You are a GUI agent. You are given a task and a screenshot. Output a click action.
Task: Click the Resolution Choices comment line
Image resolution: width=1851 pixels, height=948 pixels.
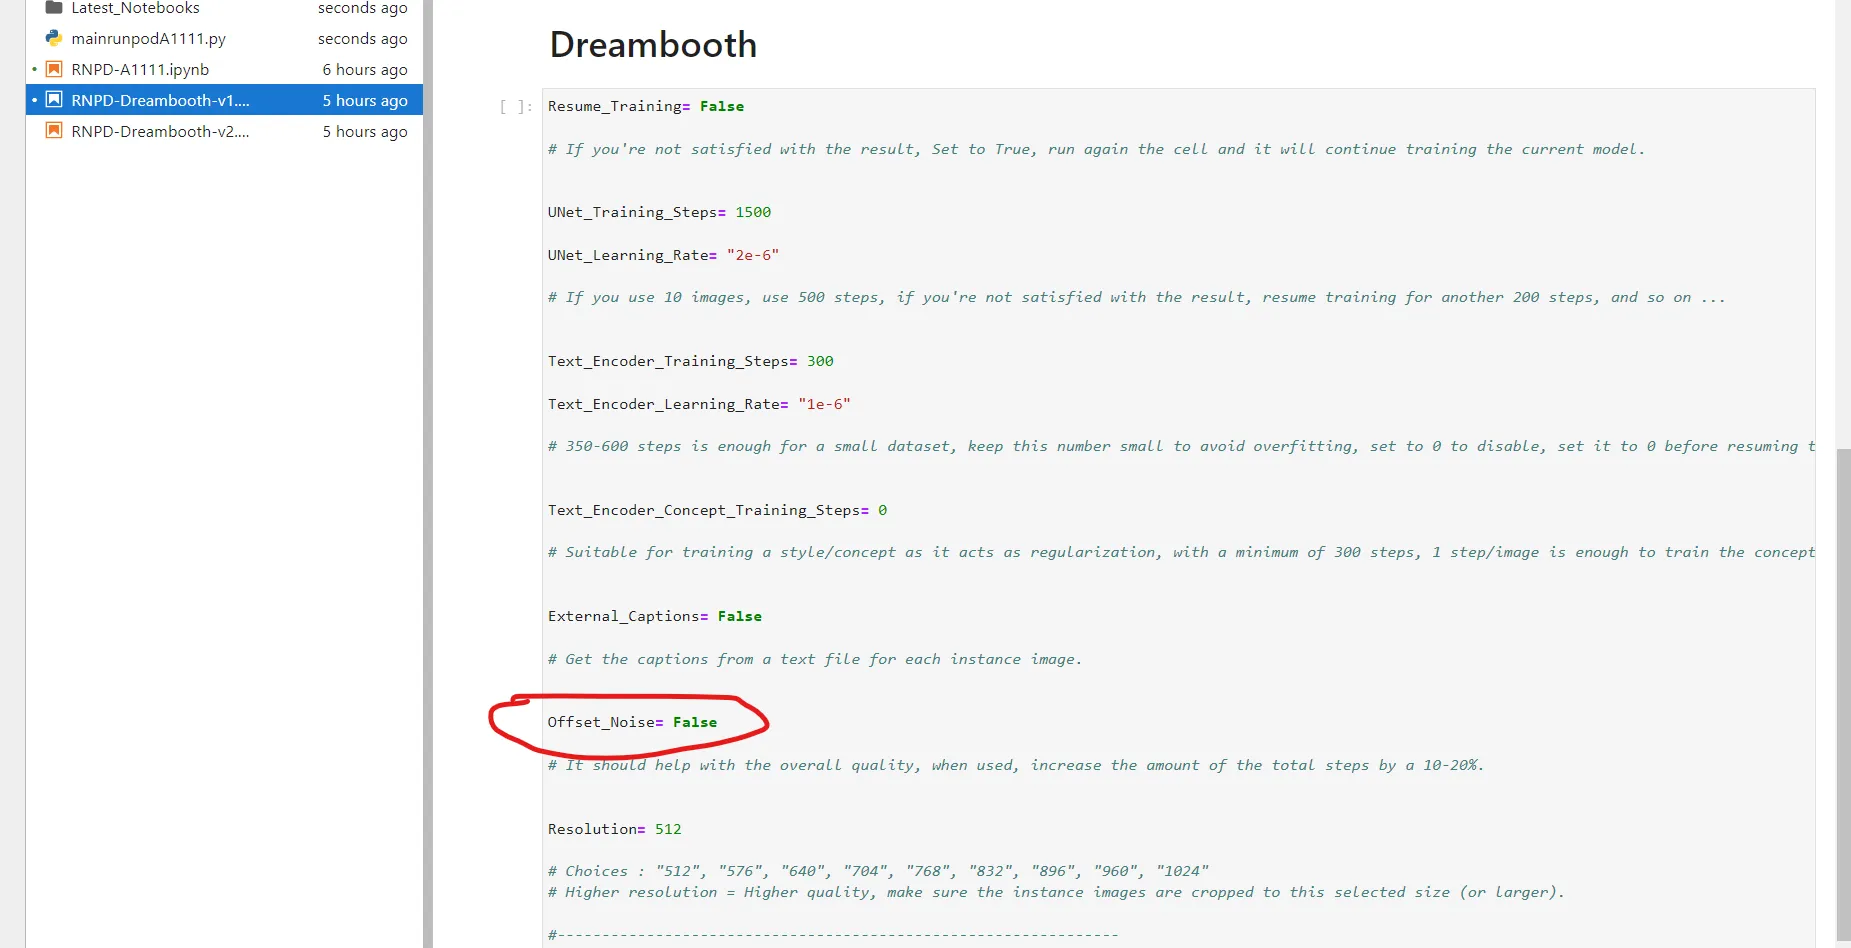click(878, 872)
